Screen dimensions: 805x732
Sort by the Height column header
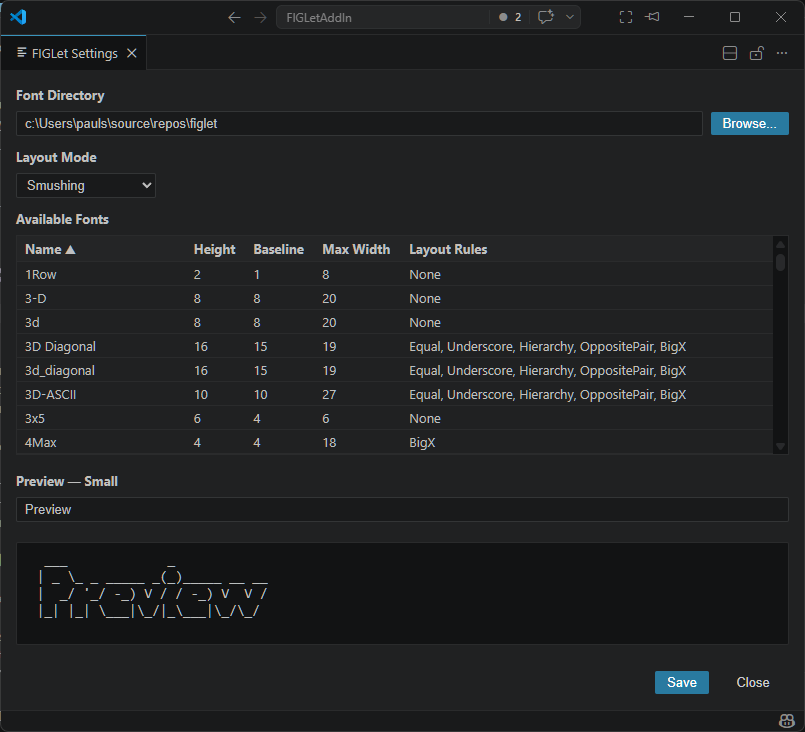pos(214,249)
